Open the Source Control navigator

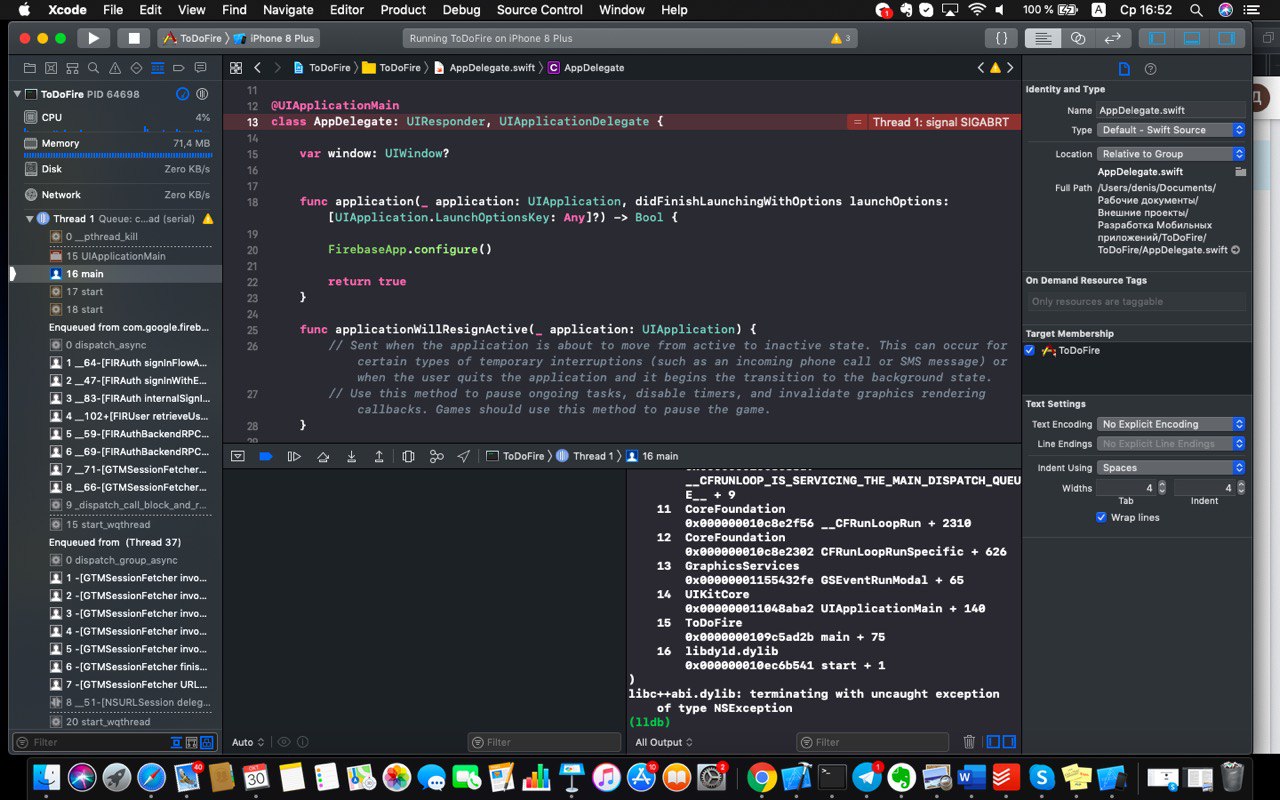(x=51, y=68)
